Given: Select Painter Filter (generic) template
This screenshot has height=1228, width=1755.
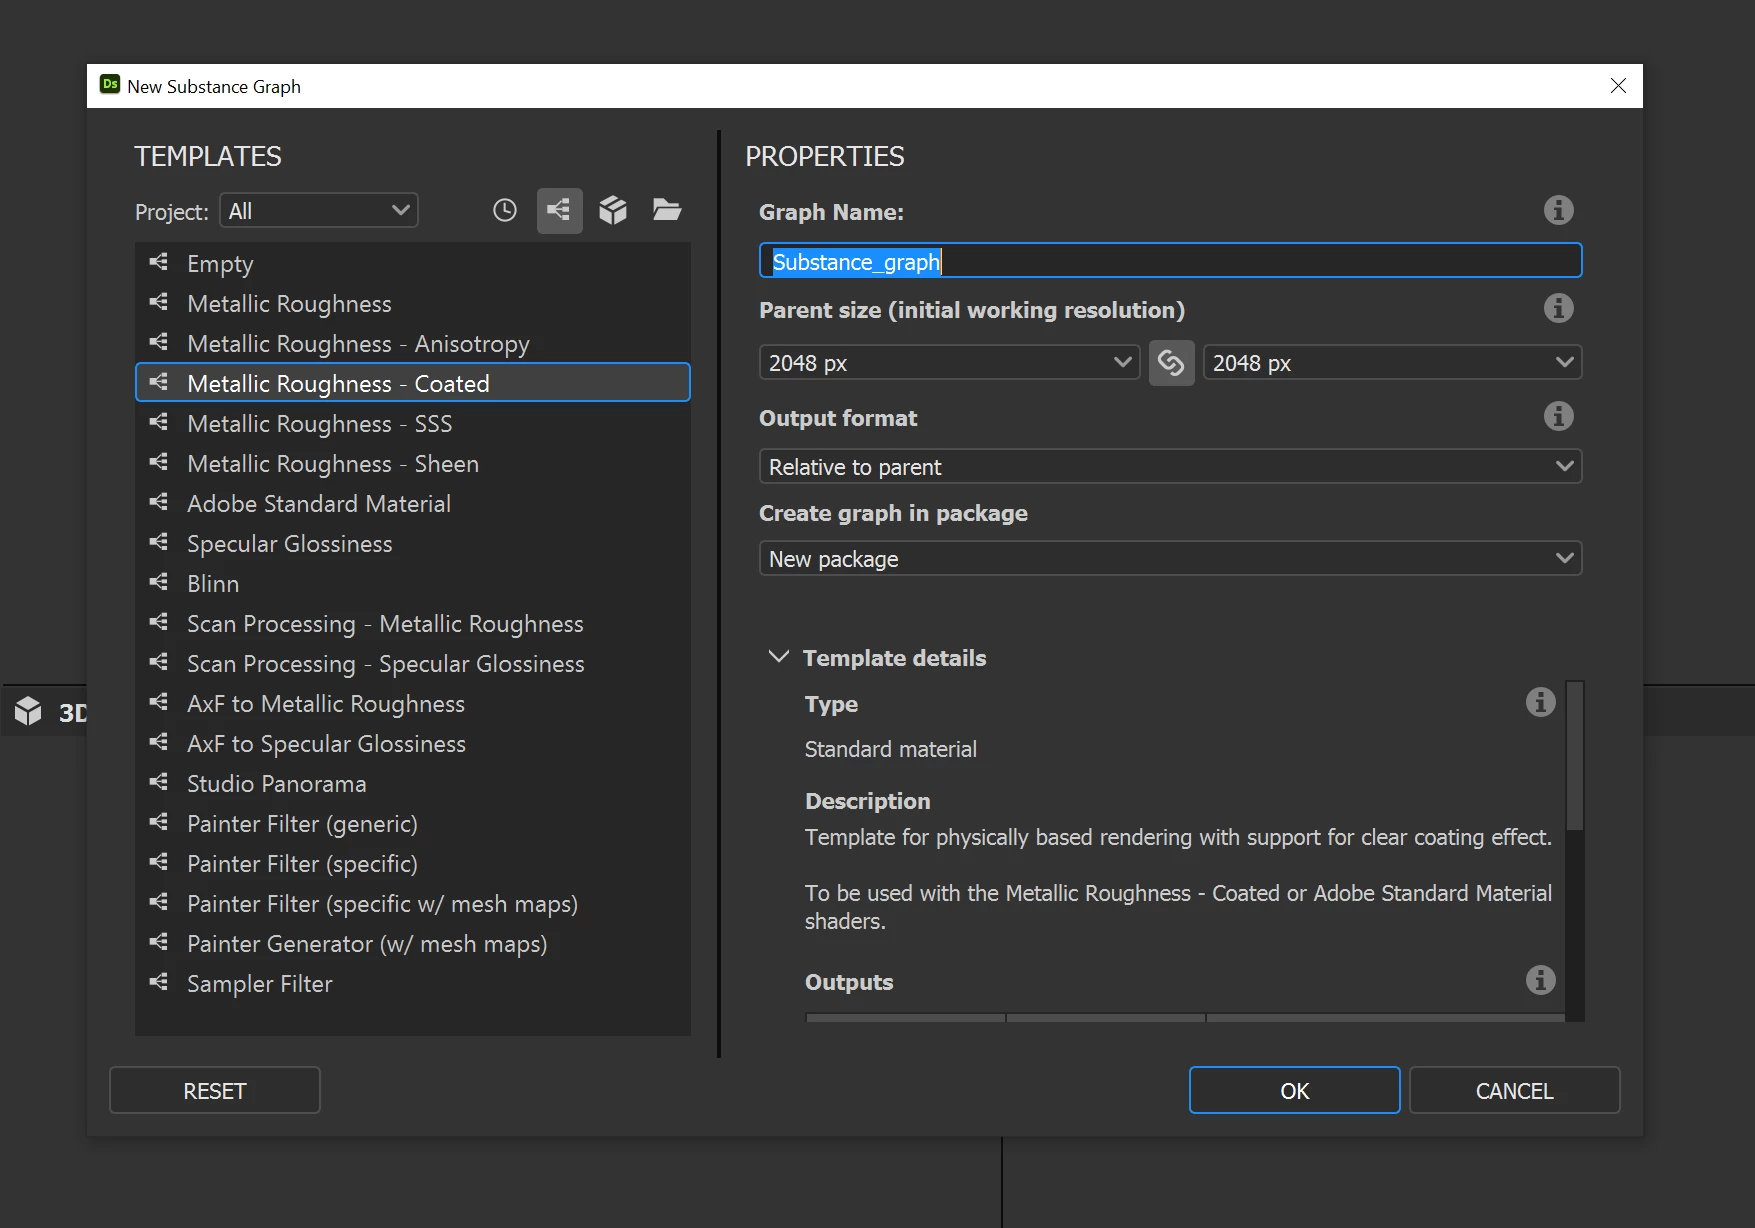Looking at the screenshot, I should coord(413,823).
